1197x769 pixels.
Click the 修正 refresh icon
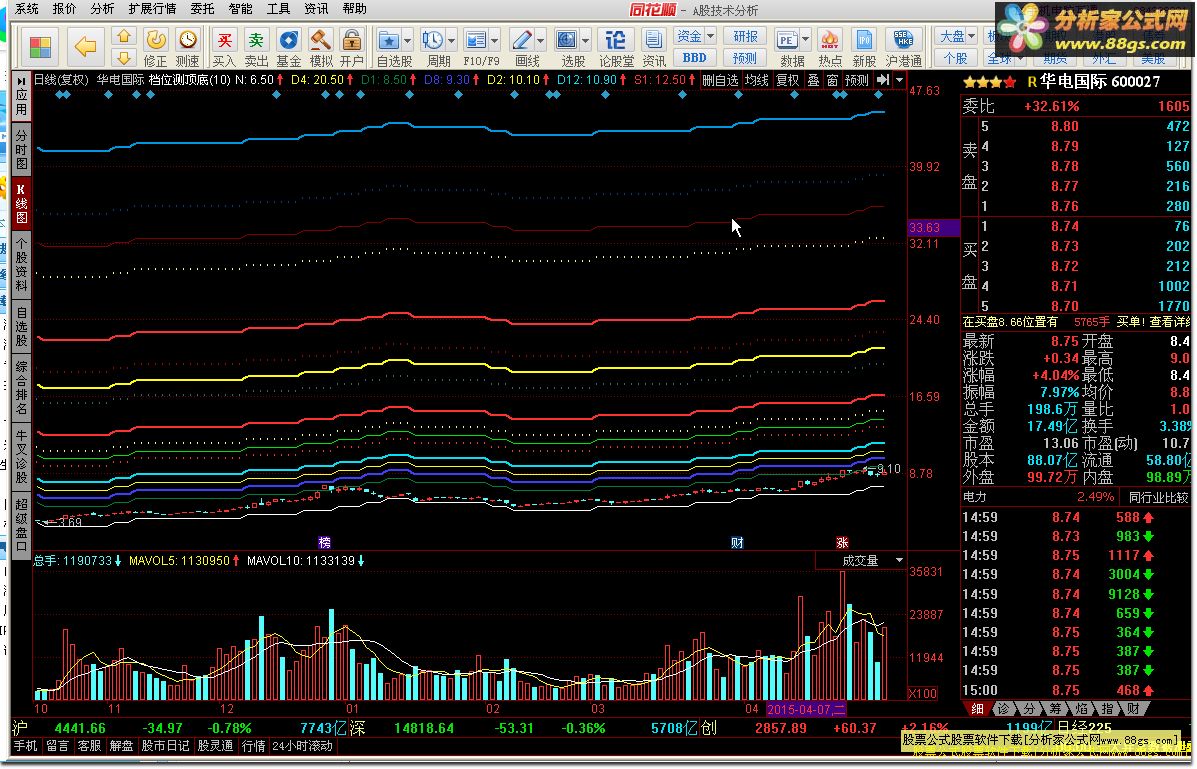point(156,47)
